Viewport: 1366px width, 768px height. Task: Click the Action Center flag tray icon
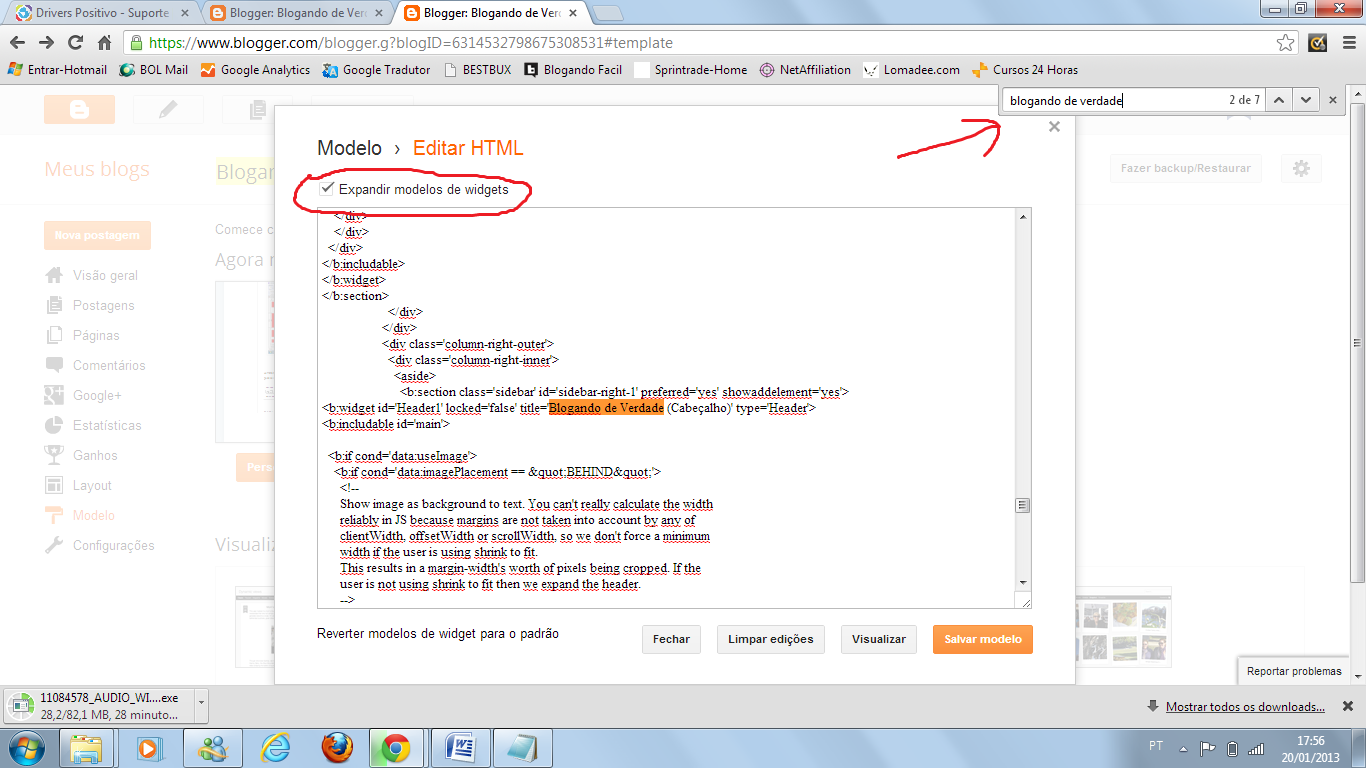pyautogui.click(x=1208, y=747)
